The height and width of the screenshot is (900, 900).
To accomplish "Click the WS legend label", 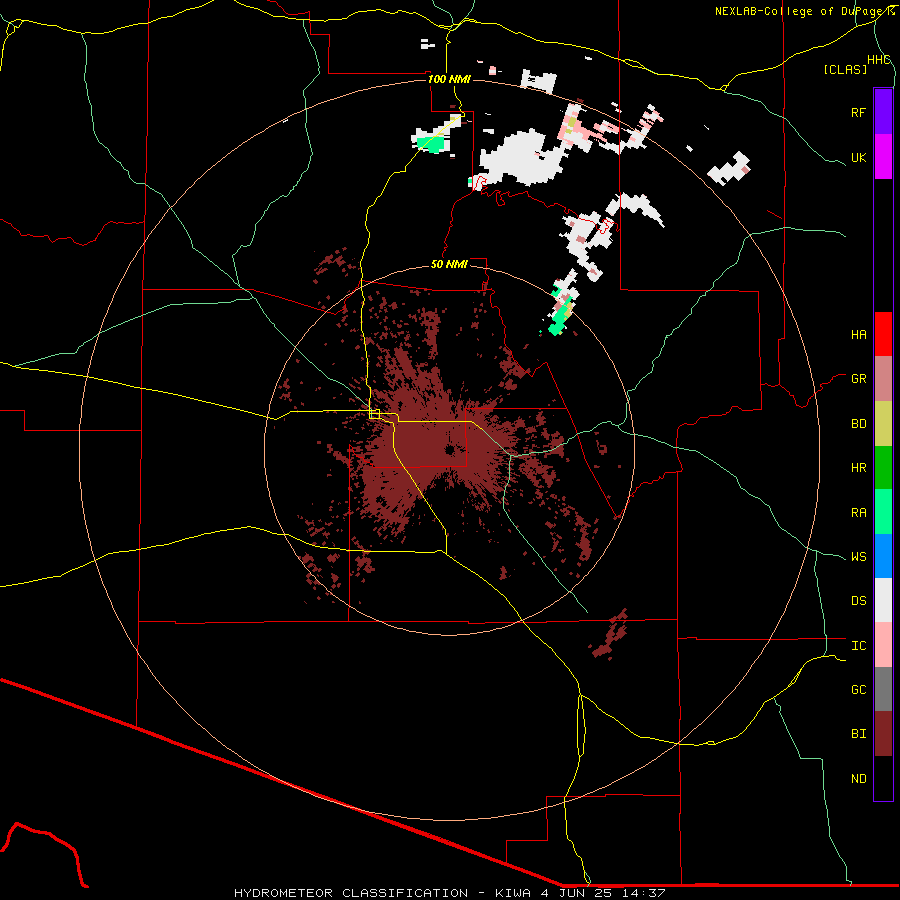I will tap(858, 556).
